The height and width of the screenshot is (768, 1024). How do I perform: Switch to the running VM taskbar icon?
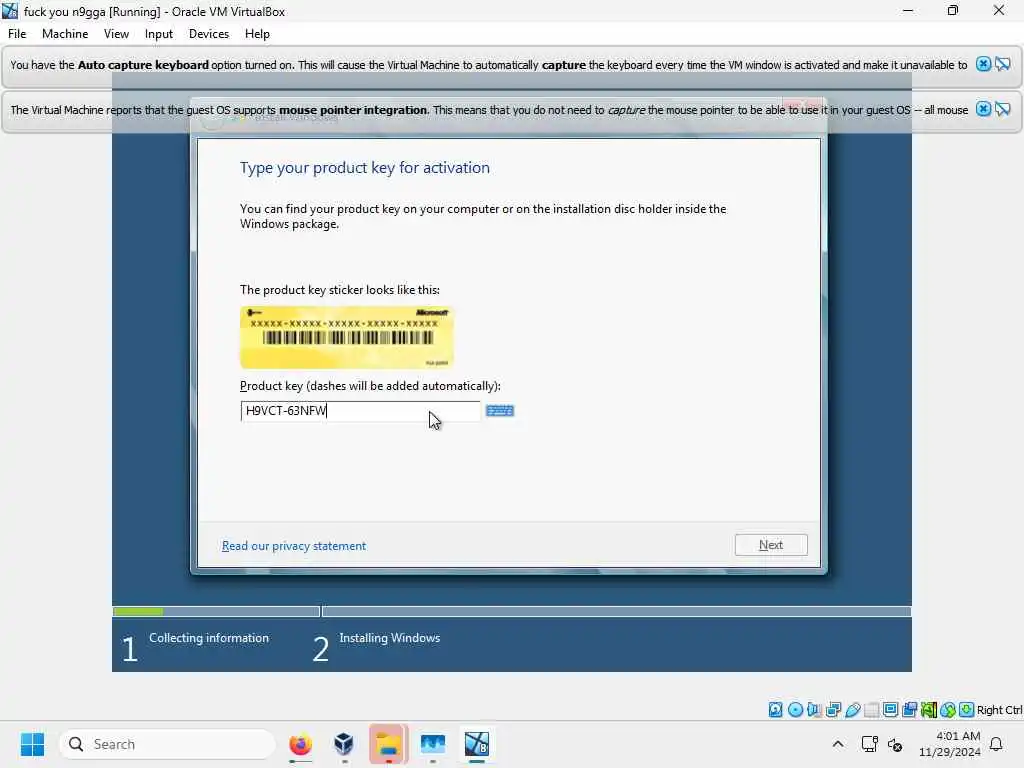[477, 744]
